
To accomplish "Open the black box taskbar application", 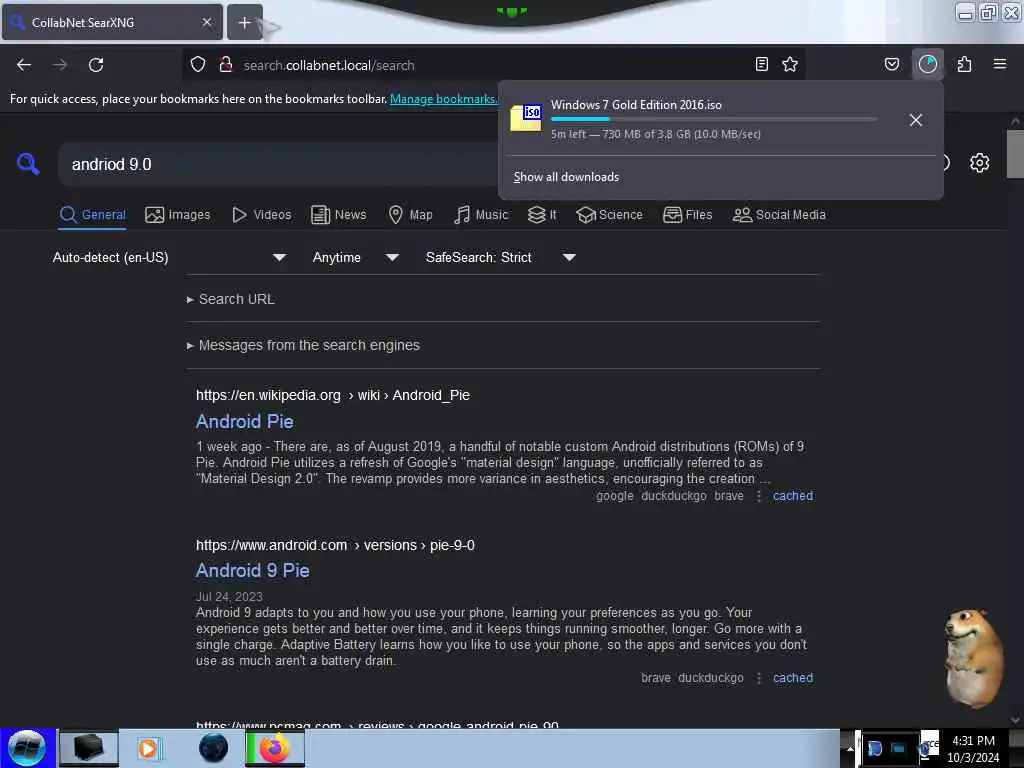I will tap(89, 748).
